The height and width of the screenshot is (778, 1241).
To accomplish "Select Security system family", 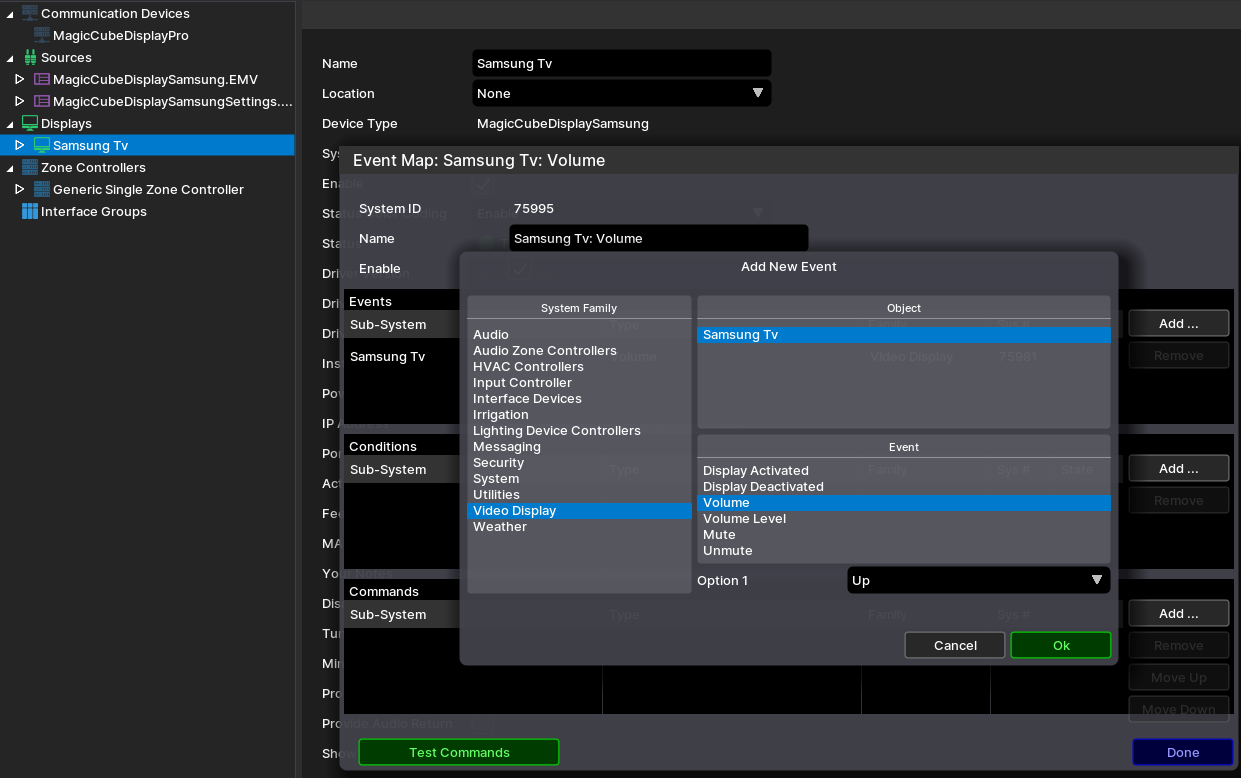I will (579, 463).
